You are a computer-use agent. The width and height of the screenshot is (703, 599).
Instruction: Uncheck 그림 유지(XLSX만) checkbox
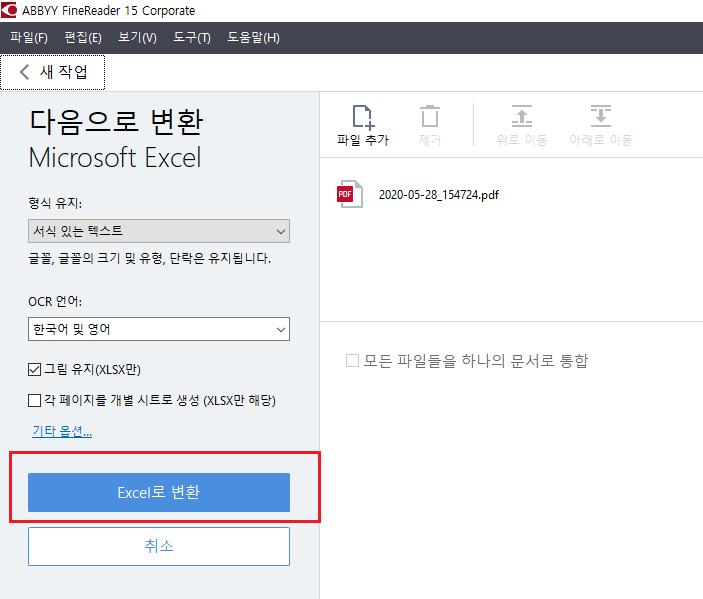35,369
